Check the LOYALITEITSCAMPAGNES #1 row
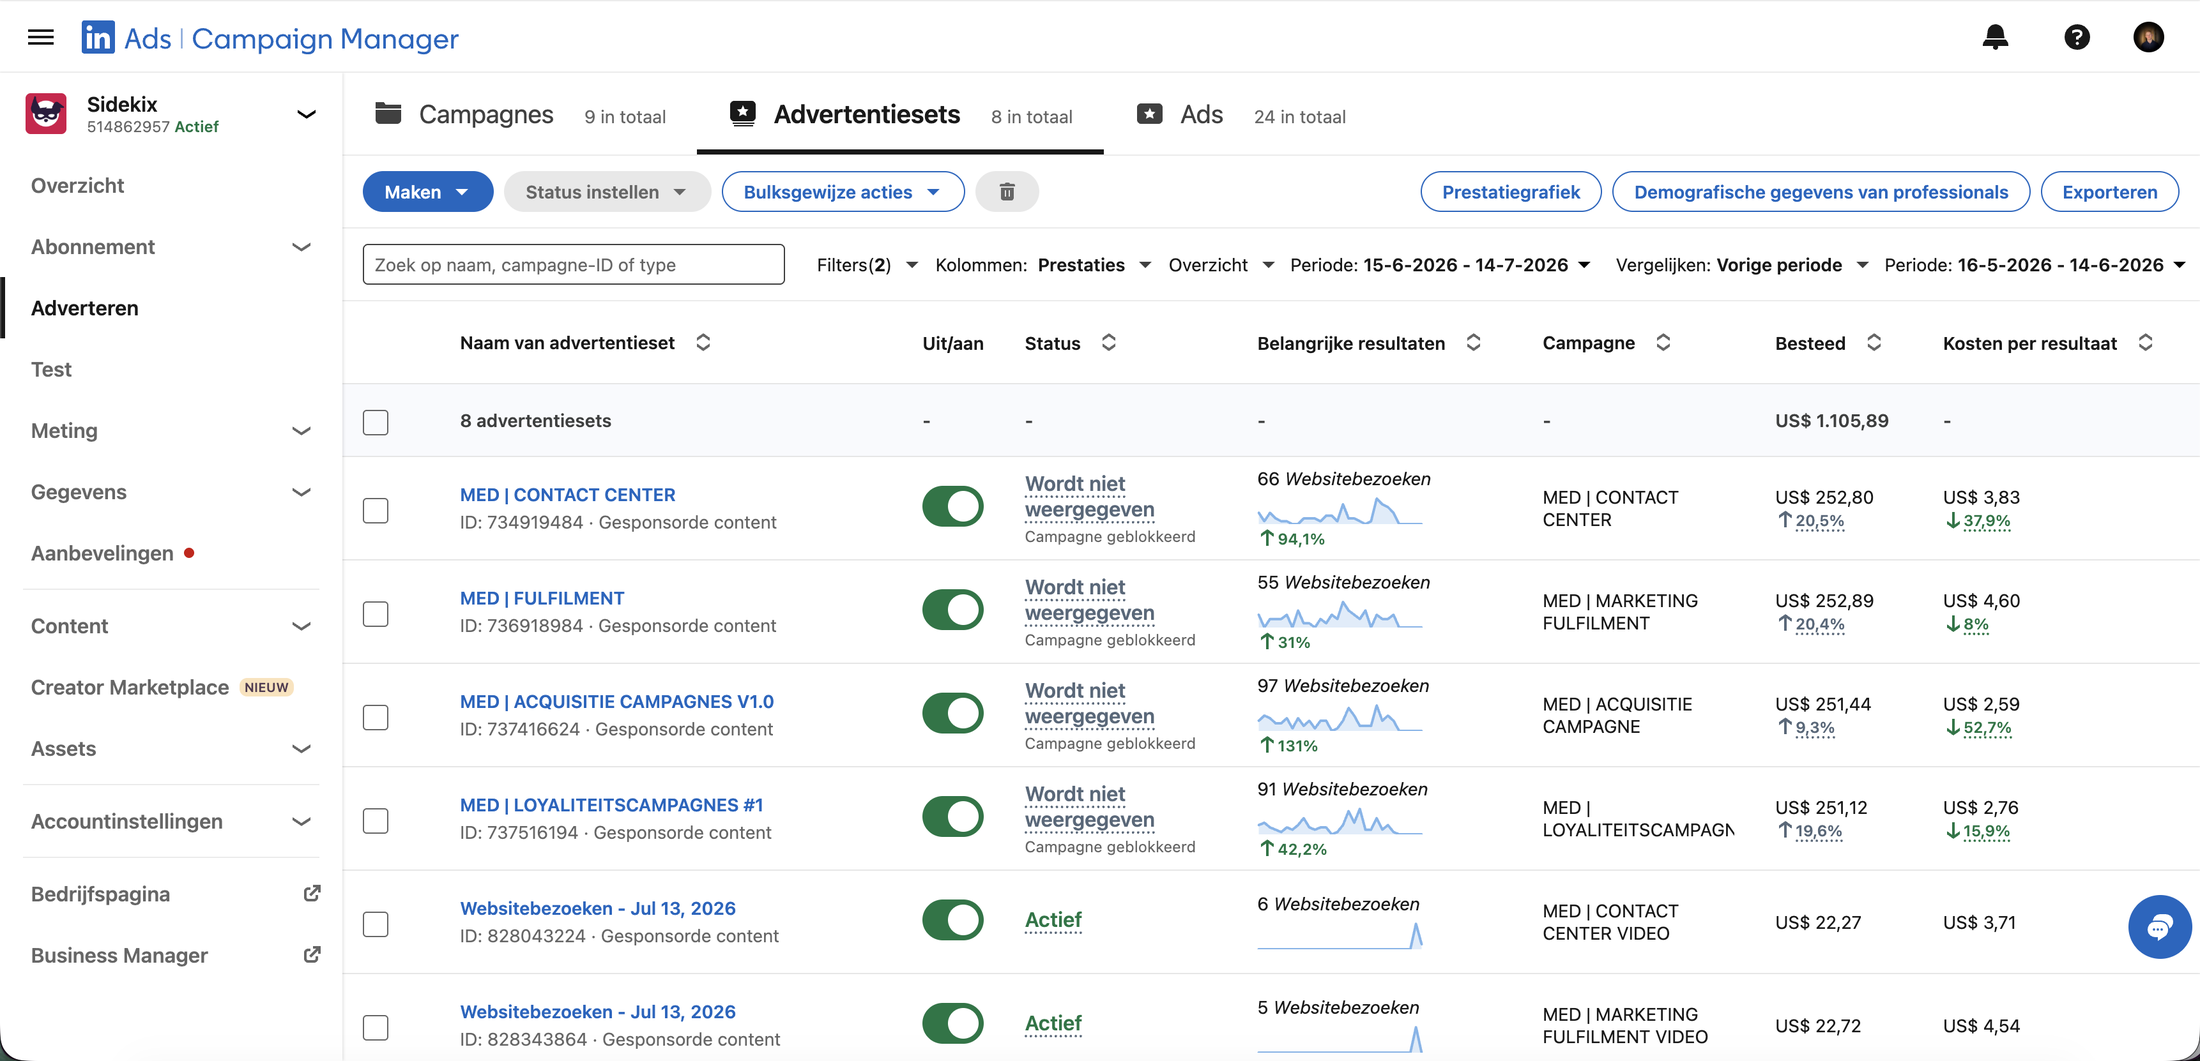Image resolution: width=2200 pixels, height=1061 pixels. (376, 821)
